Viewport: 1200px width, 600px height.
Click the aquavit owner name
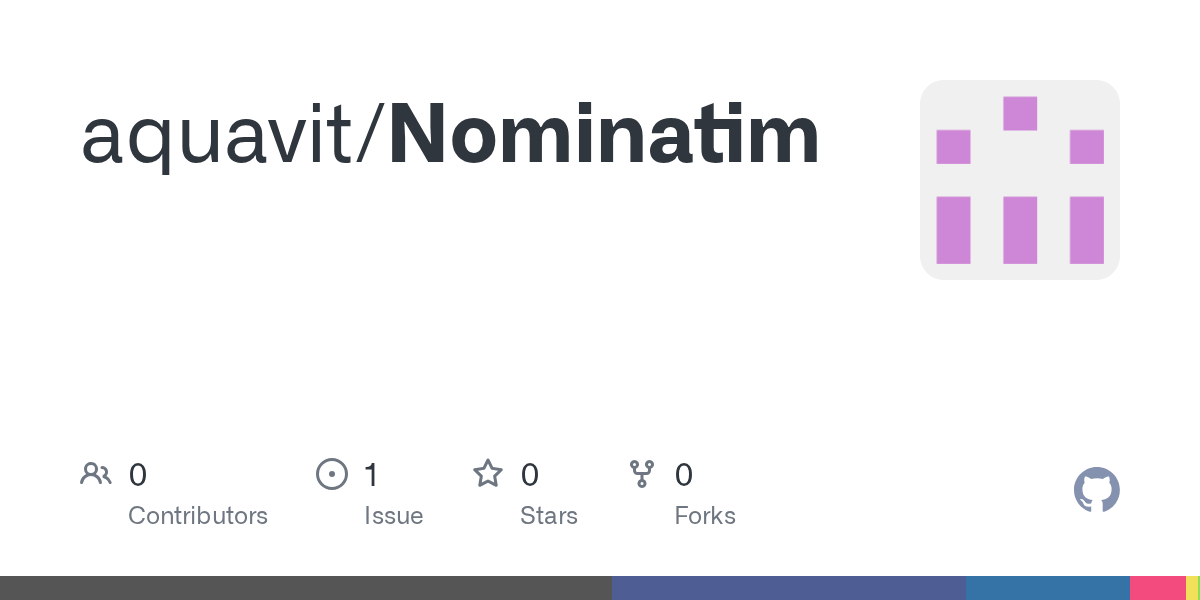[225, 137]
